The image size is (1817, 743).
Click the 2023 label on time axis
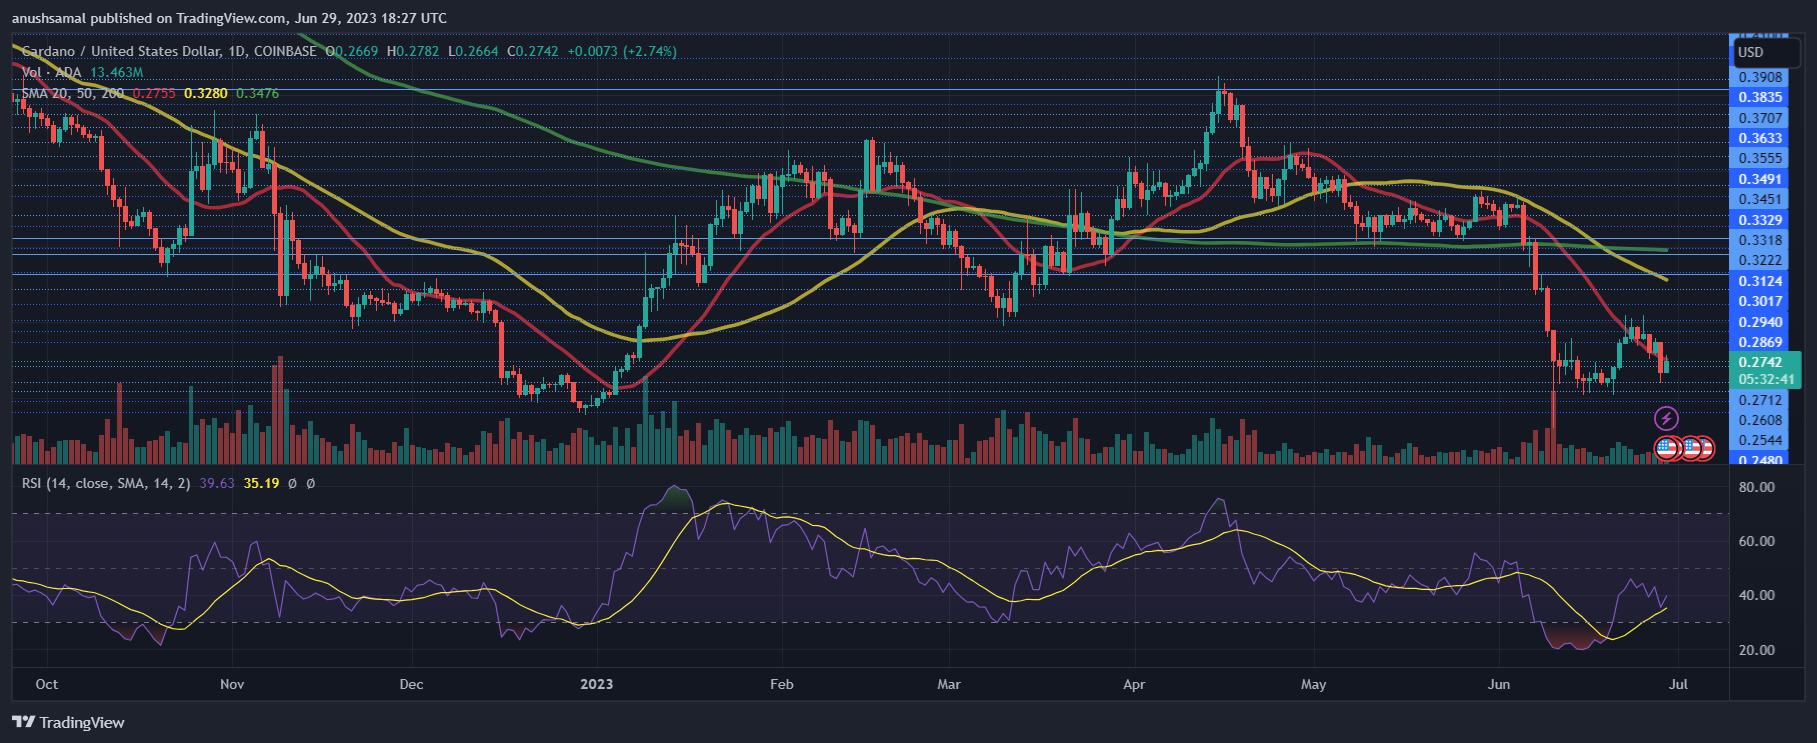(596, 684)
